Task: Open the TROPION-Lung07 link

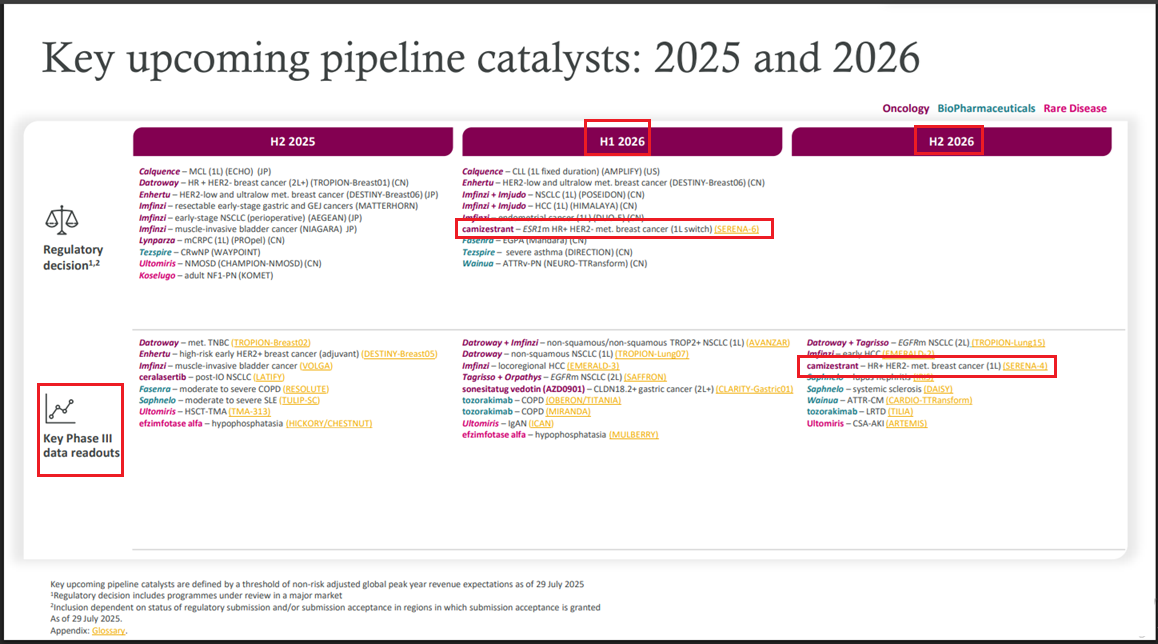Action: pyautogui.click(x=652, y=354)
